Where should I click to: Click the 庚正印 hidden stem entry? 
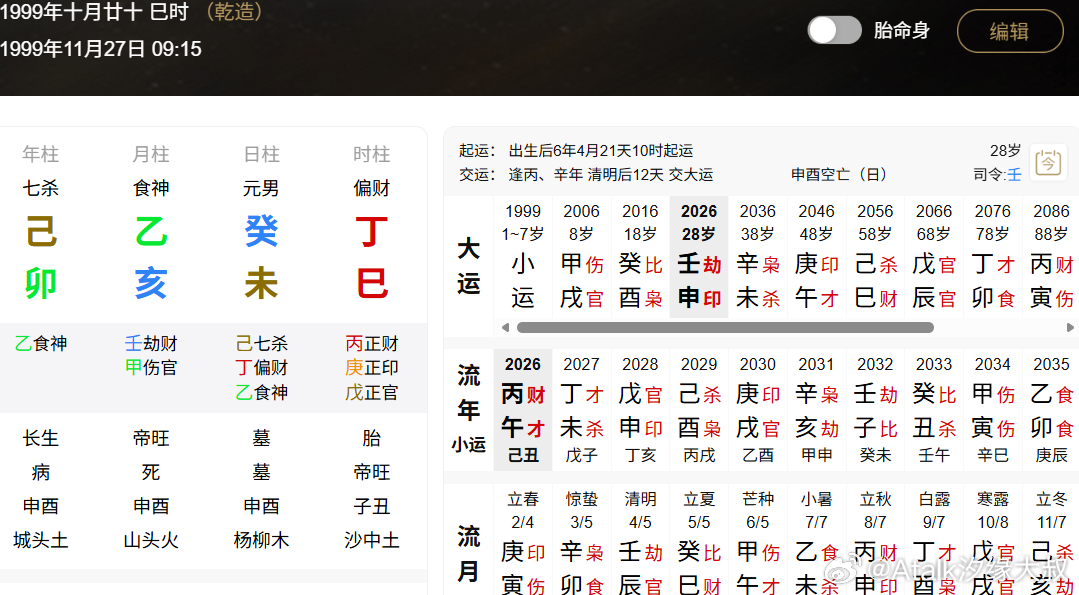tap(372, 367)
